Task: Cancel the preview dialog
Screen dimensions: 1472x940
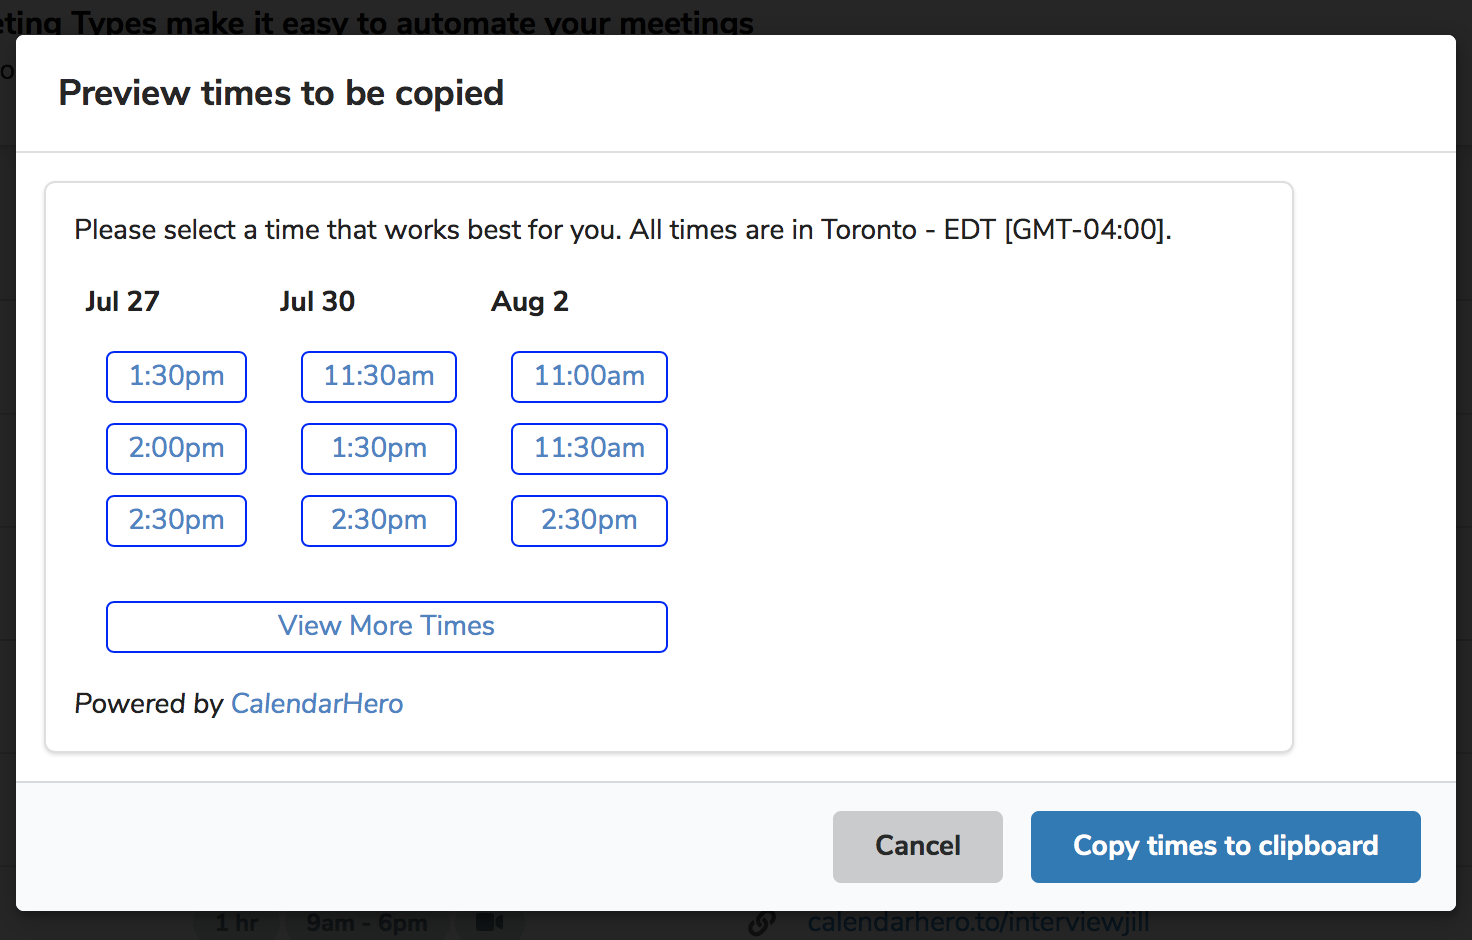Action: pyautogui.click(x=918, y=847)
